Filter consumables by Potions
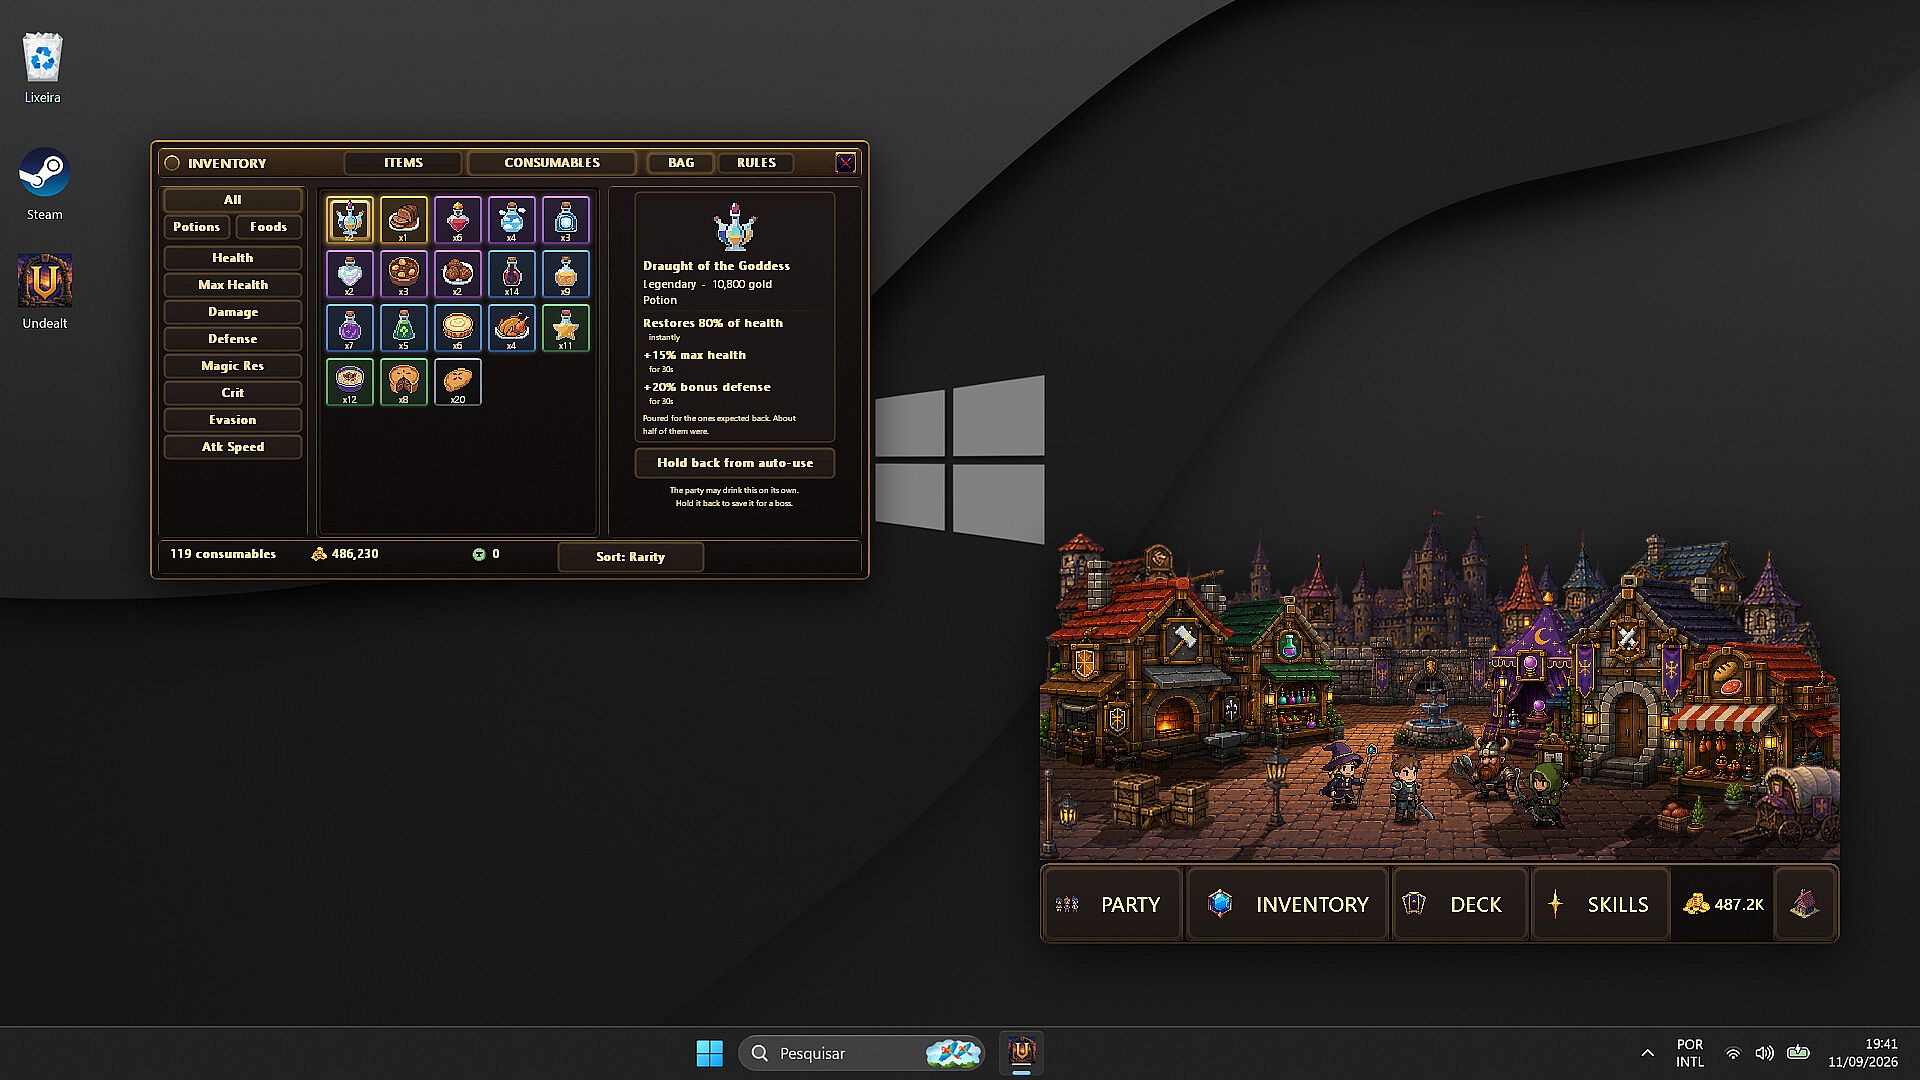1920x1080 pixels. click(196, 227)
